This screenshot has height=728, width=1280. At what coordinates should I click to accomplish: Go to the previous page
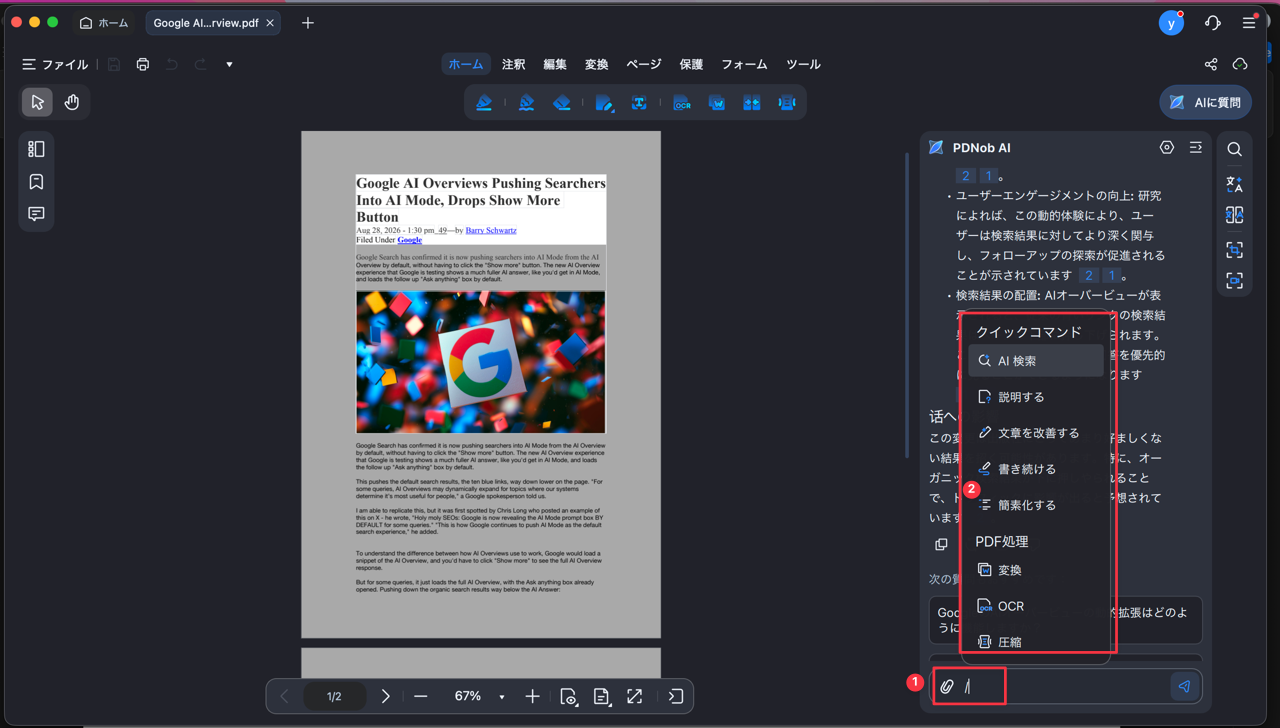tap(284, 696)
